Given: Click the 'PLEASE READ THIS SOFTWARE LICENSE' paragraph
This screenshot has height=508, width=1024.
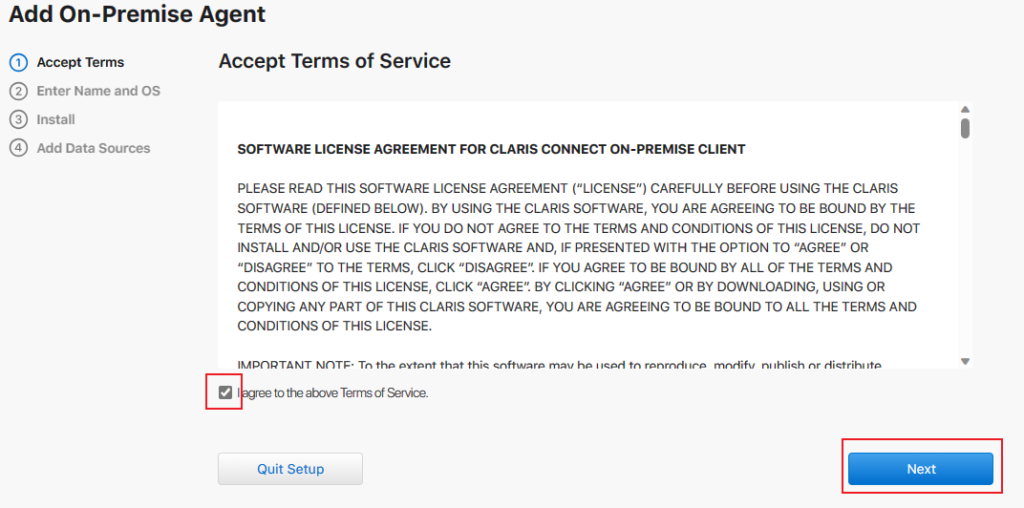Looking at the screenshot, I should coord(576,257).
